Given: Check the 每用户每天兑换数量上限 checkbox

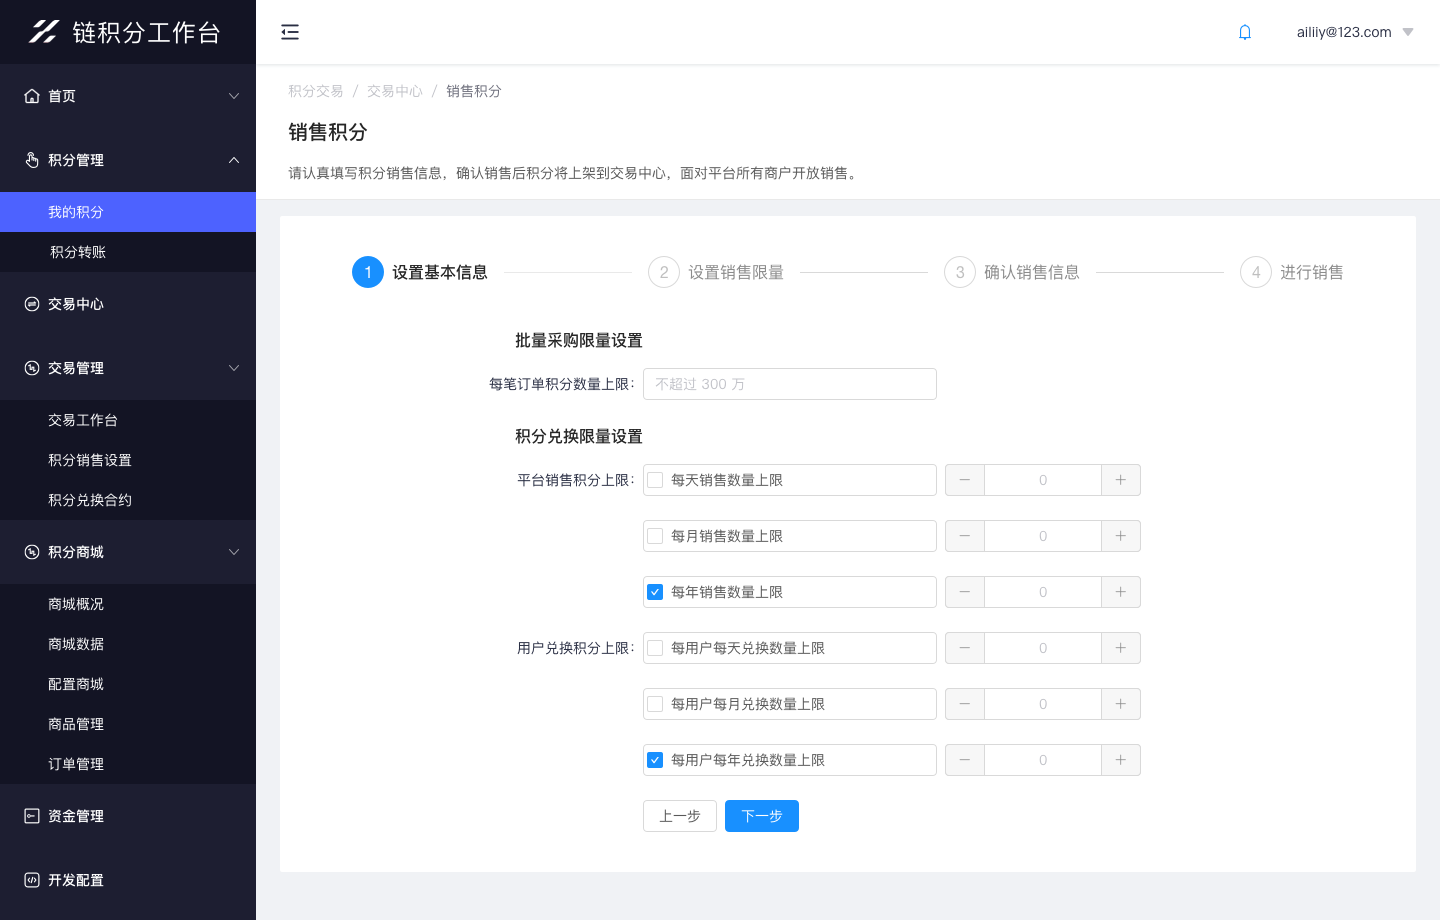Looking at the screenshot, I should (655, 648).
